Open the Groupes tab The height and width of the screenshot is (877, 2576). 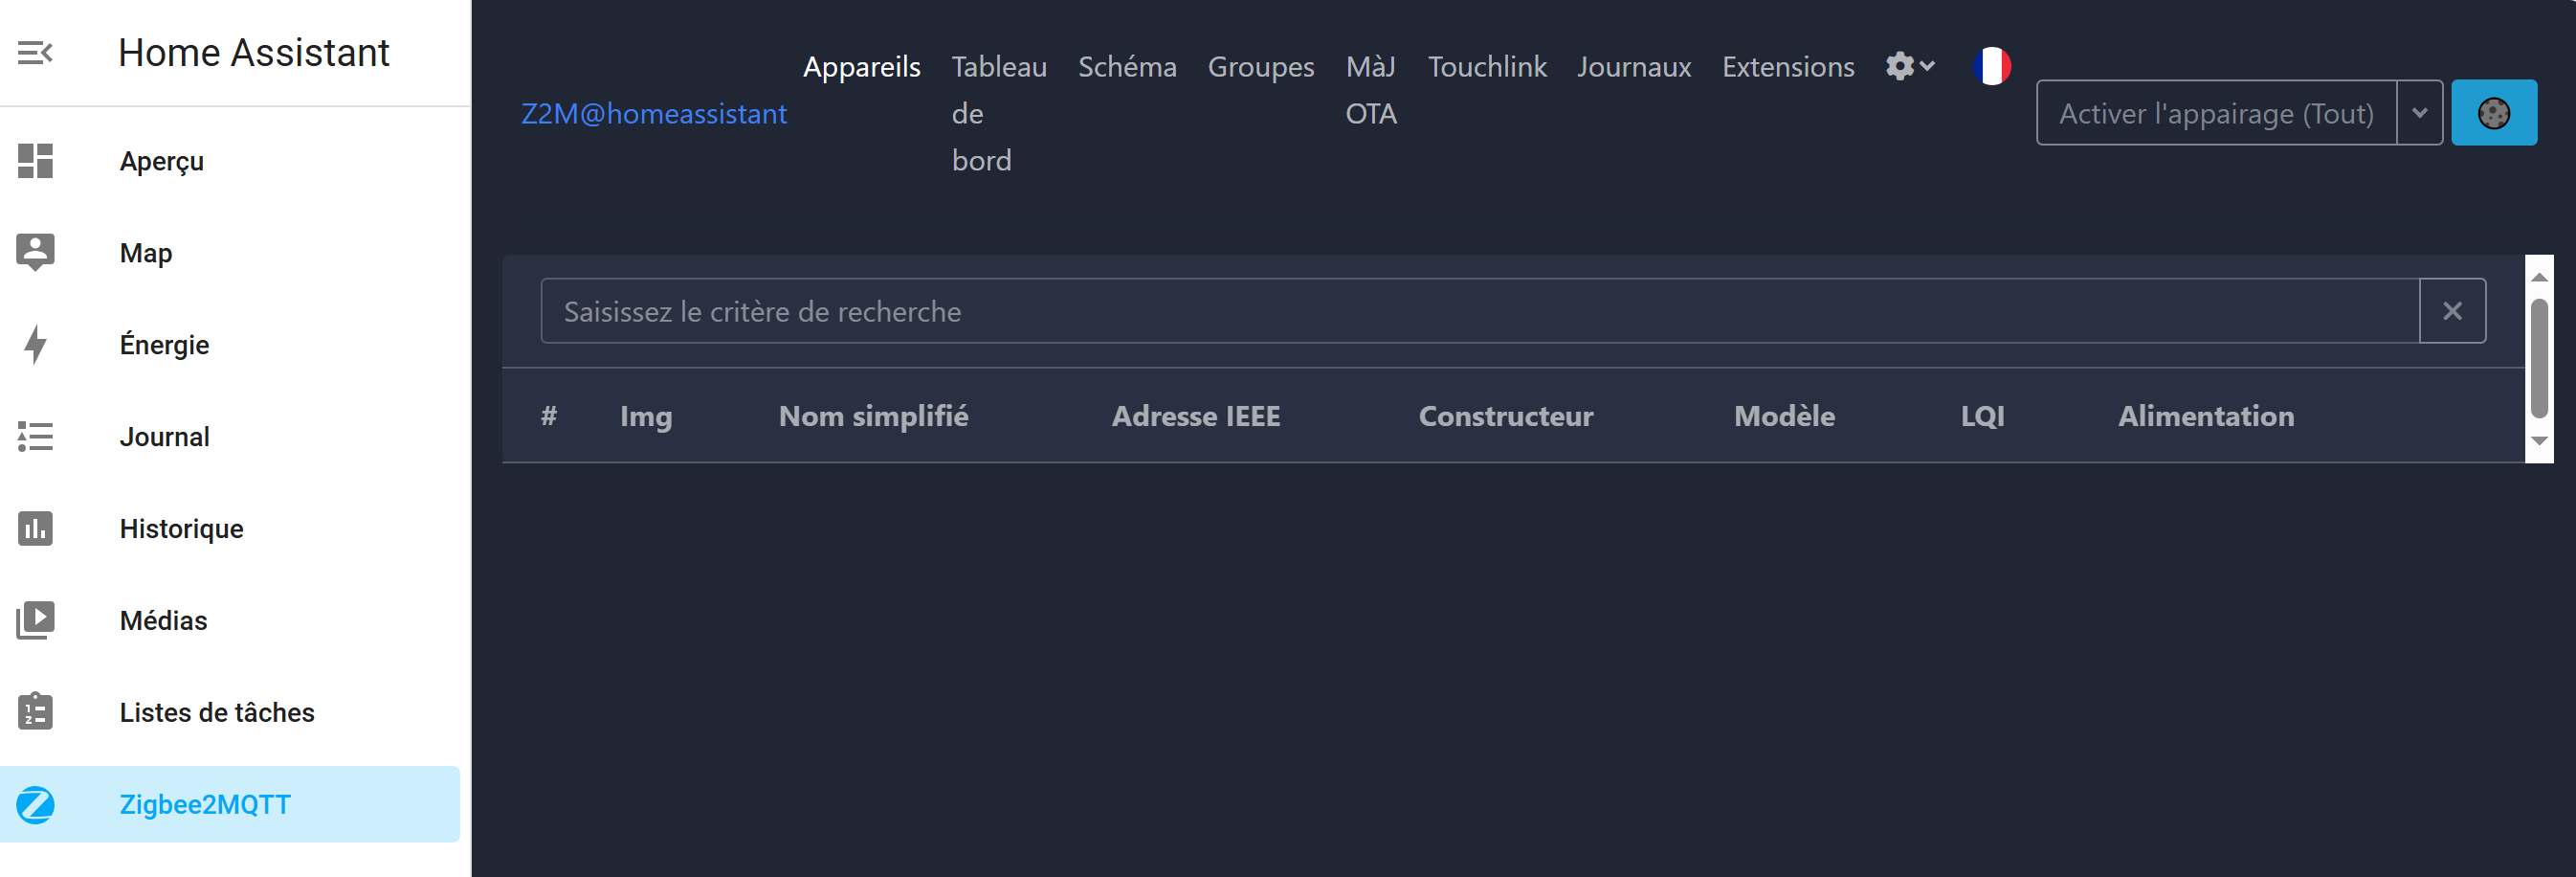pyautogui.click(x=1260, y=67)
